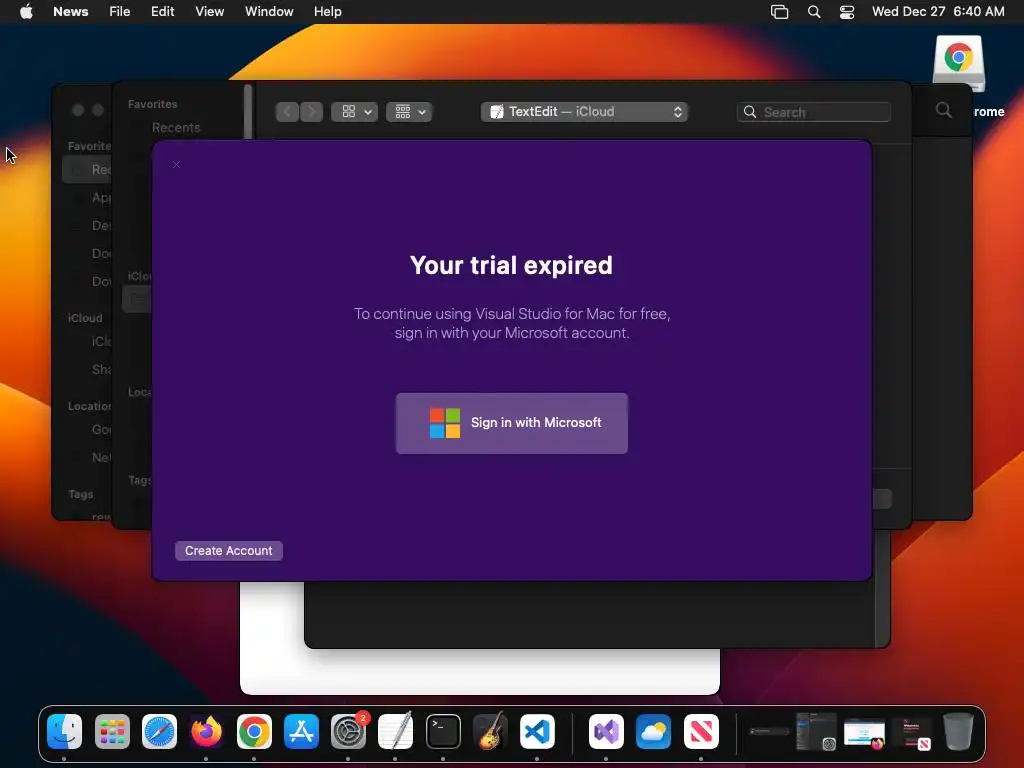This screenshot has width=1024, height=768.
Task: Open Visual Studio for Mac from the Dock
Action: [606, 731]
